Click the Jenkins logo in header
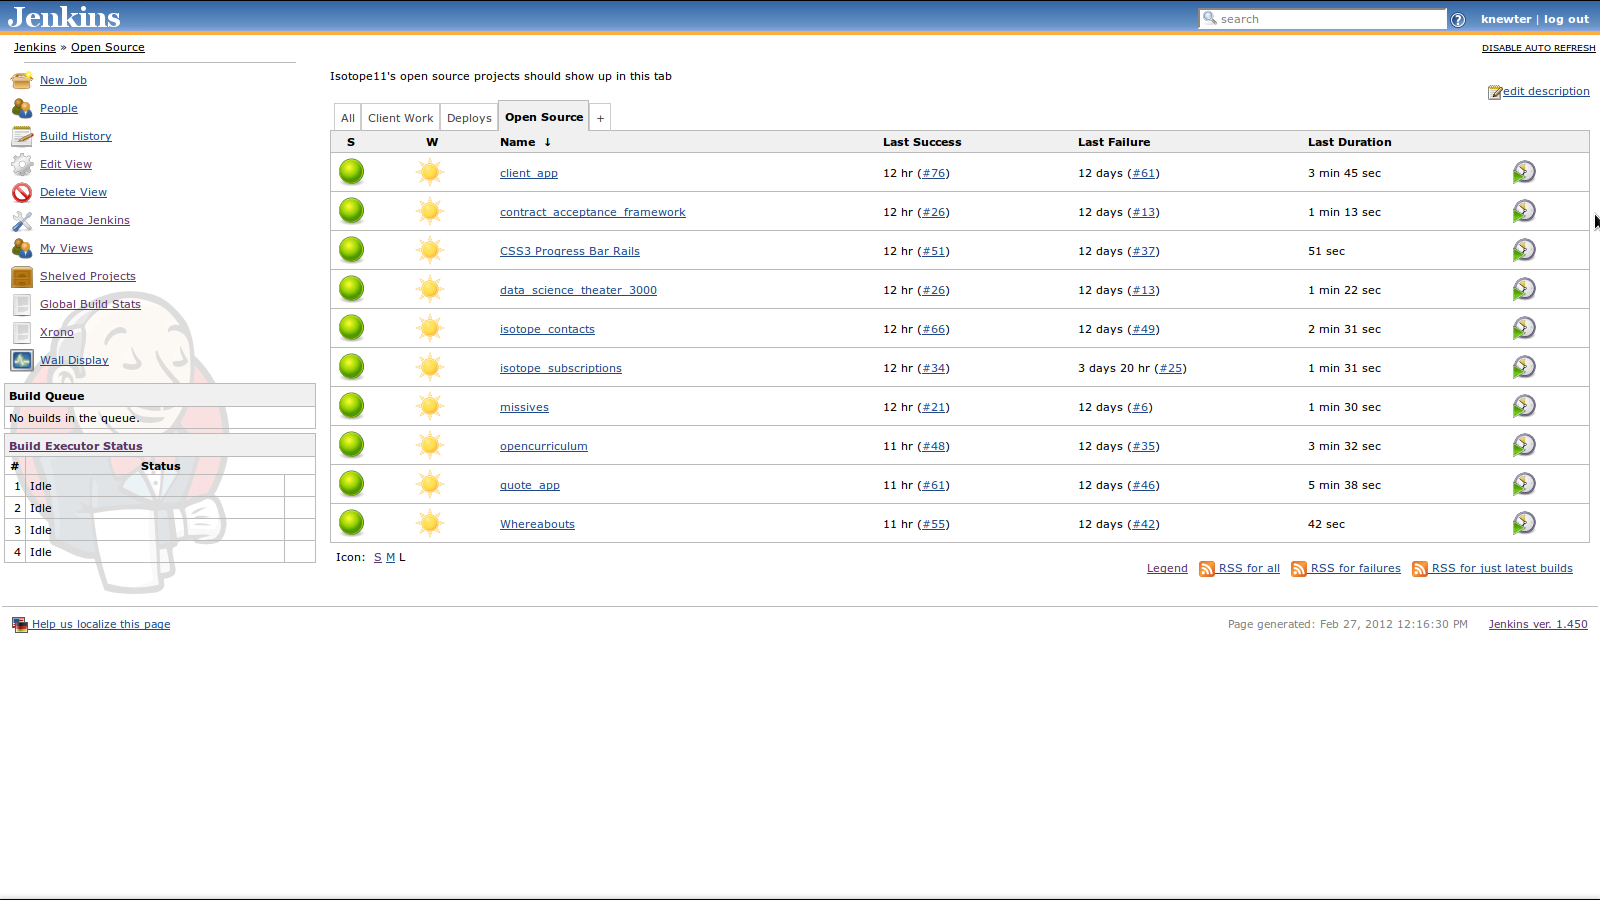 click(64, 17)
